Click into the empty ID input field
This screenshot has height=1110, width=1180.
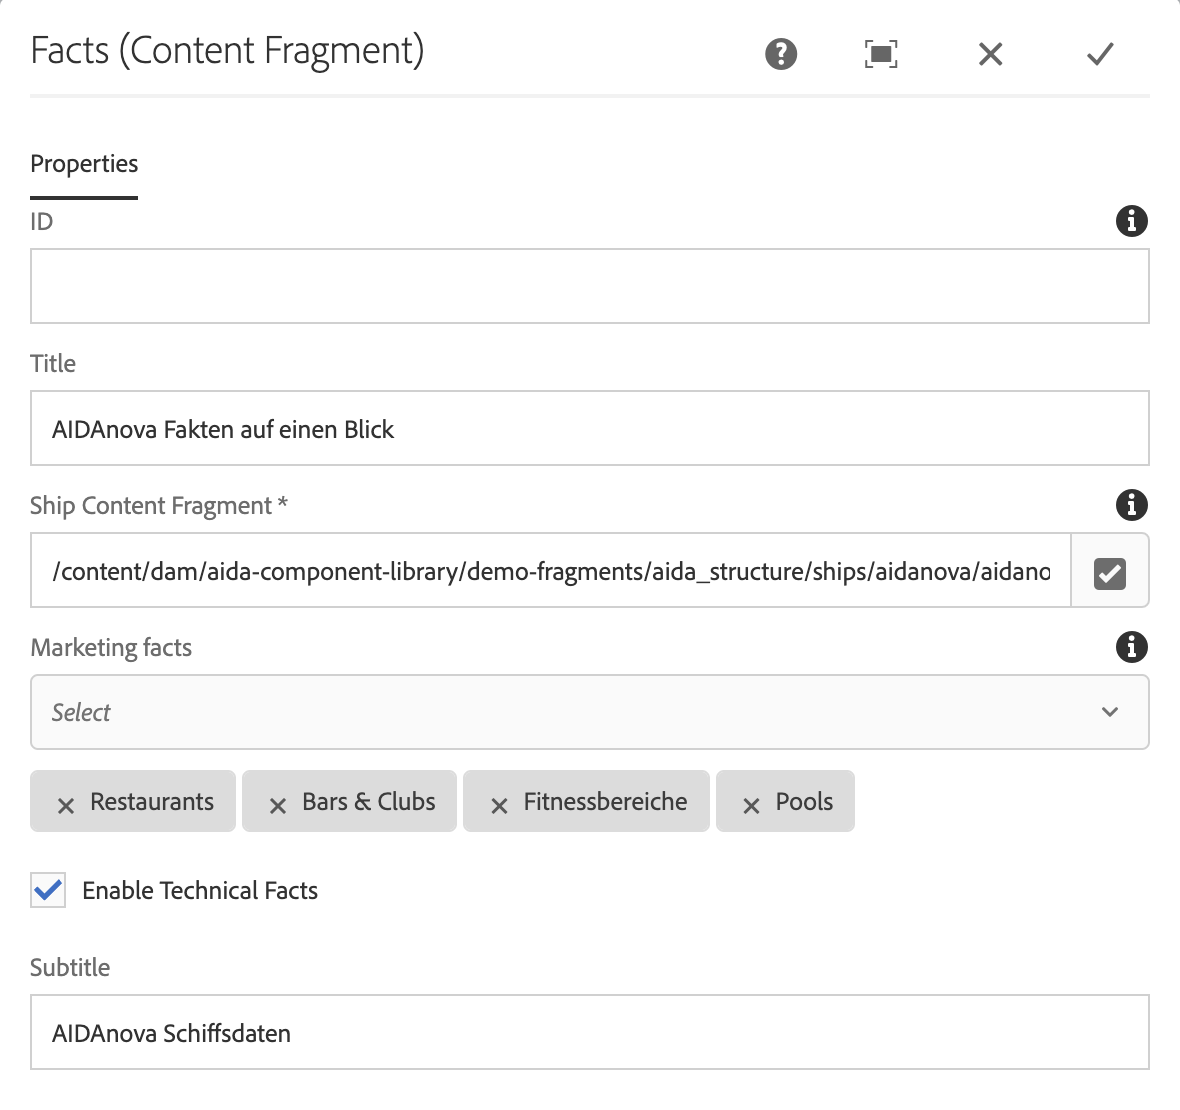pos(589,286)
